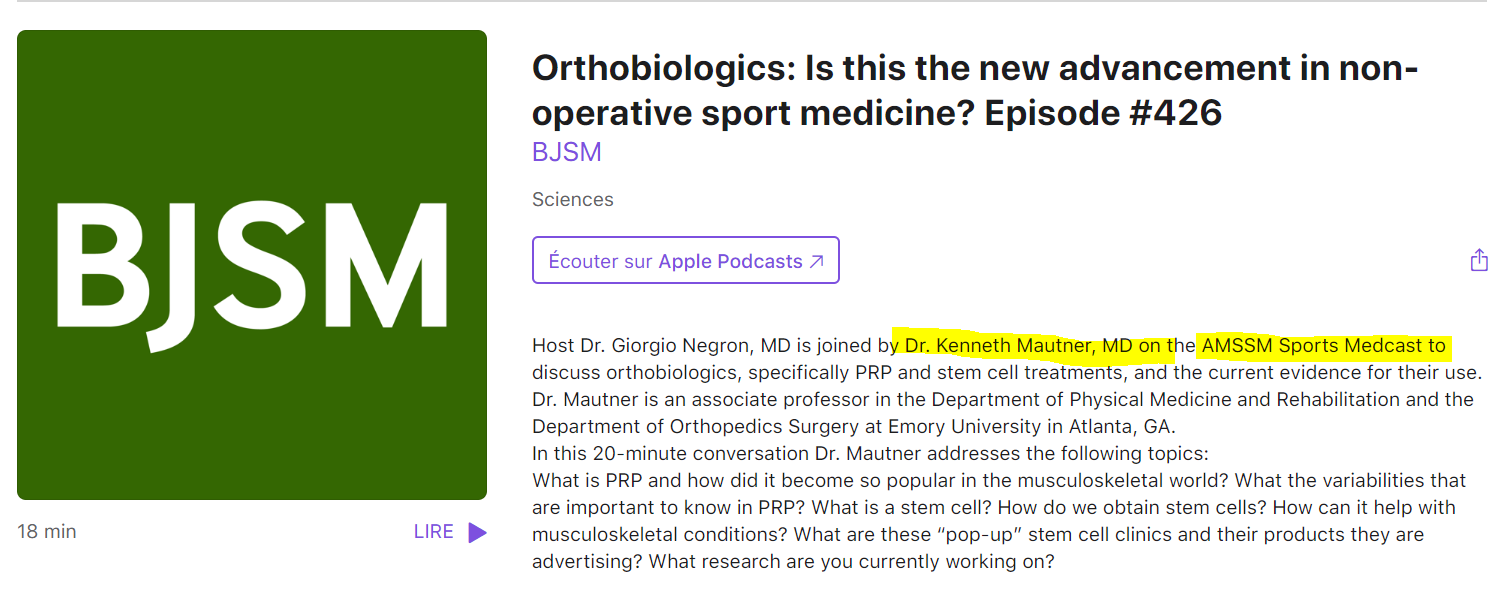Click the Host Dr. Giorgio Negron text

pos(644,346)
